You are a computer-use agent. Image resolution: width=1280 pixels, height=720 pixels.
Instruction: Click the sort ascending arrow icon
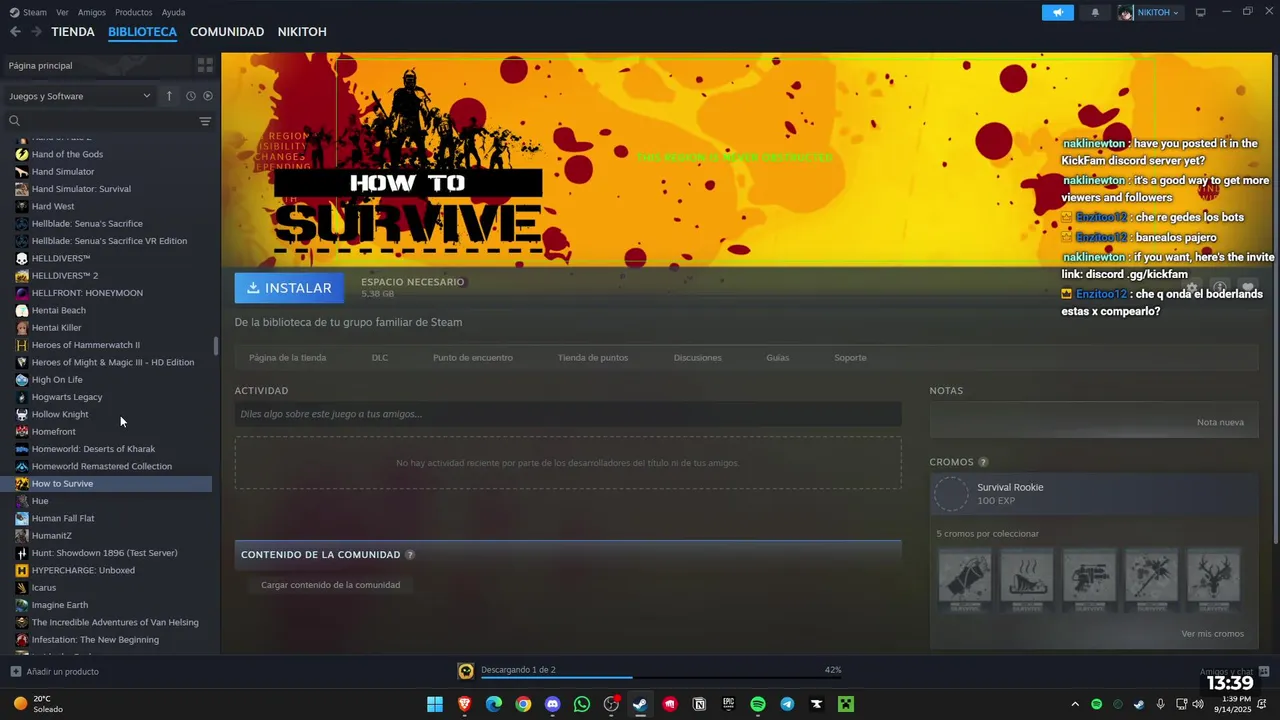(169, 96)
